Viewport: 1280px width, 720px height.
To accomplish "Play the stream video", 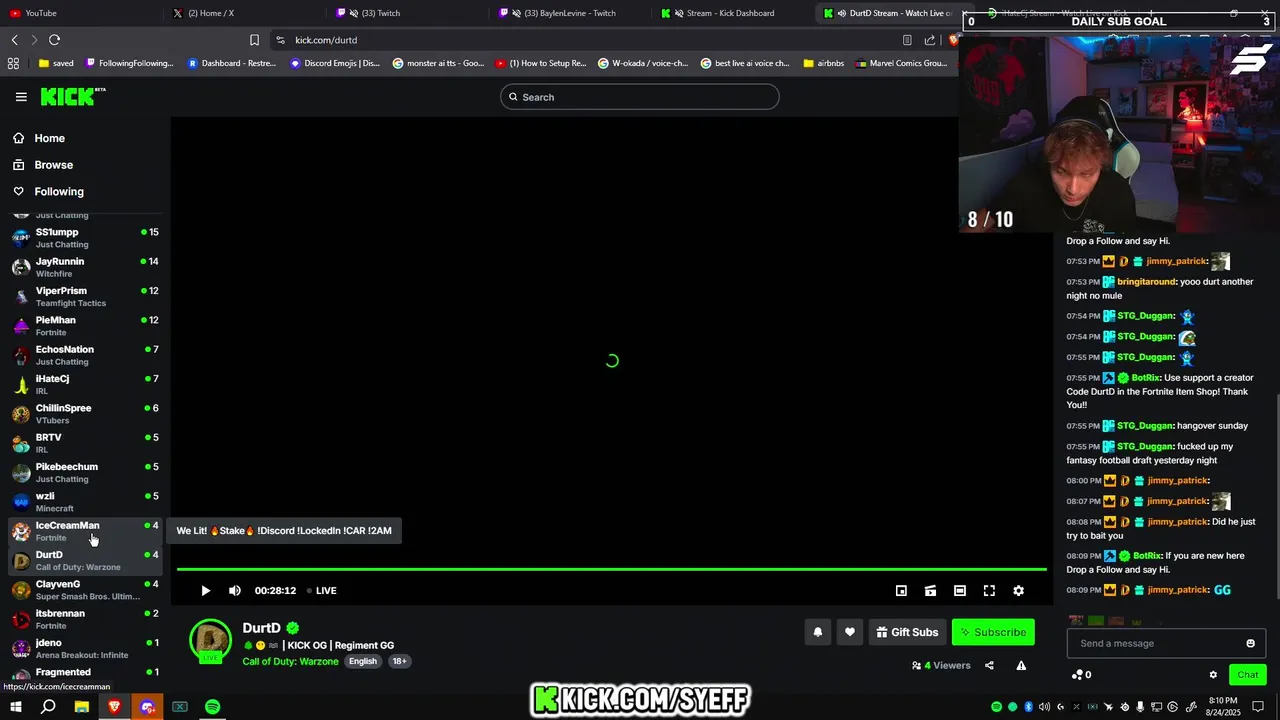I will (x=205, y=591).
